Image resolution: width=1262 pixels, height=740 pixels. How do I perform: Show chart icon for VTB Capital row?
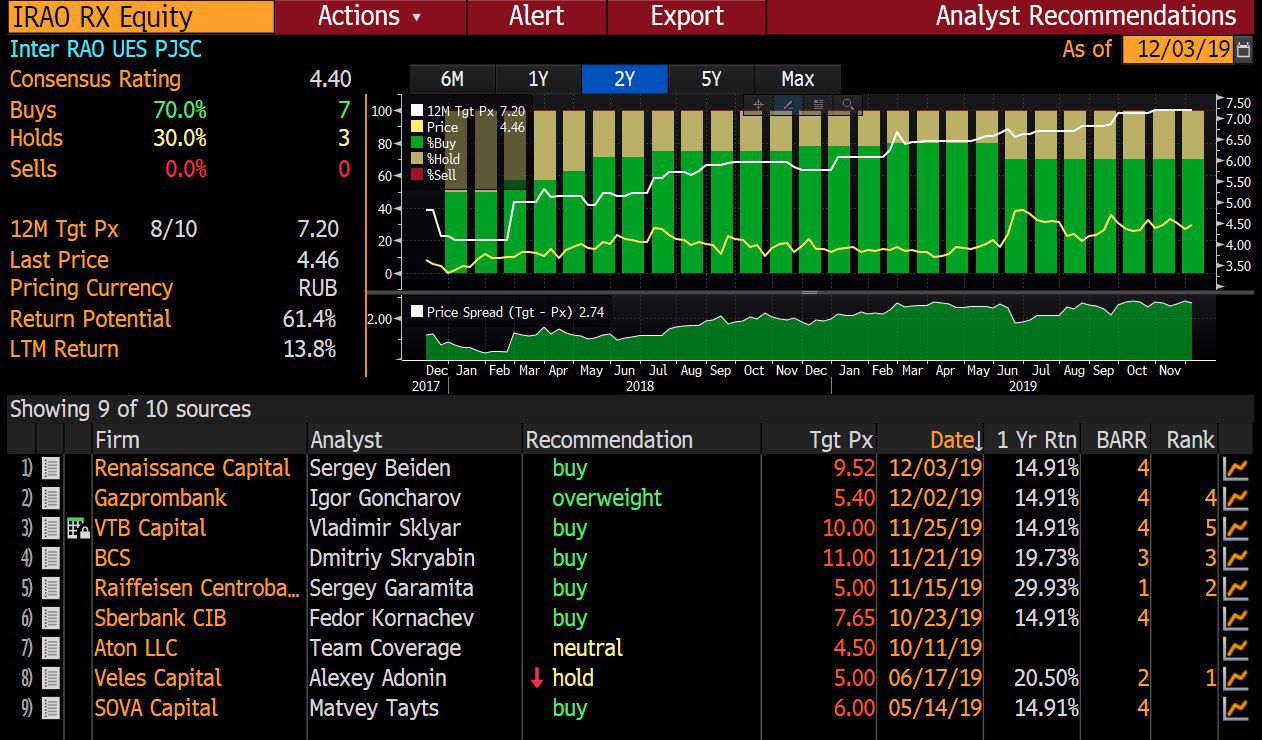[1237, 528]
